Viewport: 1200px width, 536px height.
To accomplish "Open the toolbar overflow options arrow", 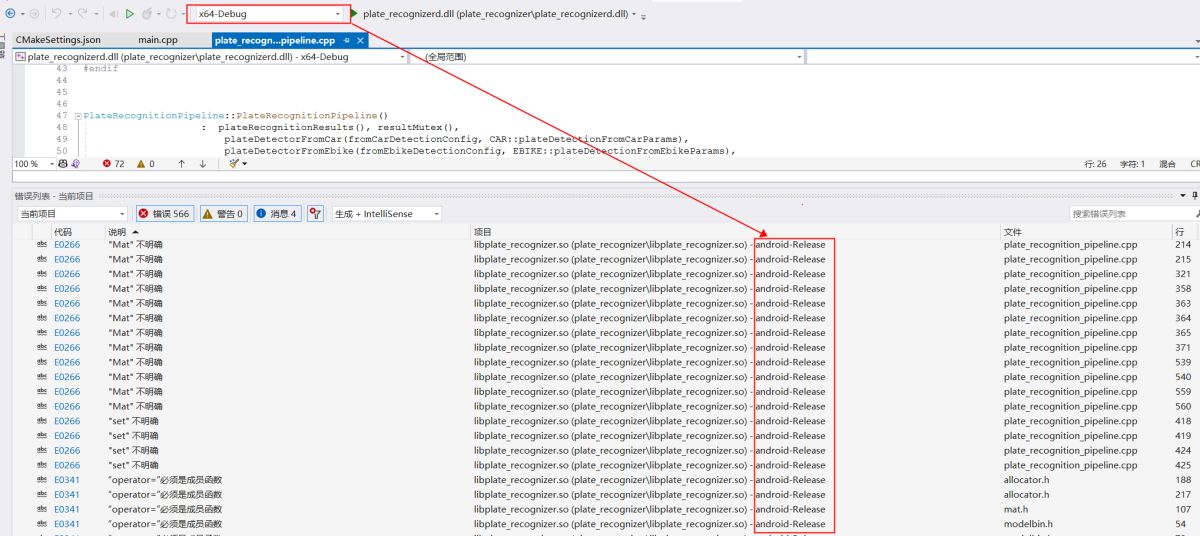I will point(644,16).
